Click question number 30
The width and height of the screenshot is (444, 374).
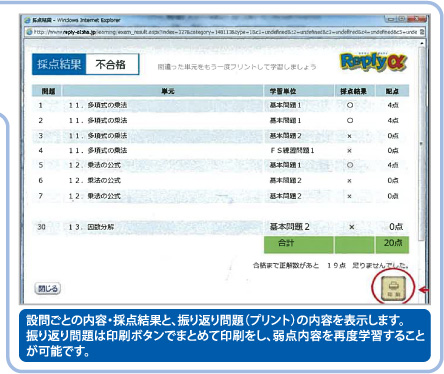[x=41, y=227]
